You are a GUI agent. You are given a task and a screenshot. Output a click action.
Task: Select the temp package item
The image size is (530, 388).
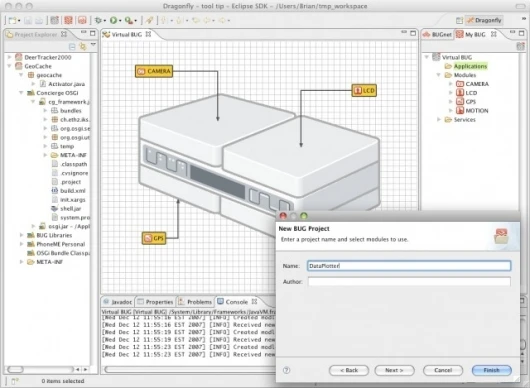[x=62, y=146]
